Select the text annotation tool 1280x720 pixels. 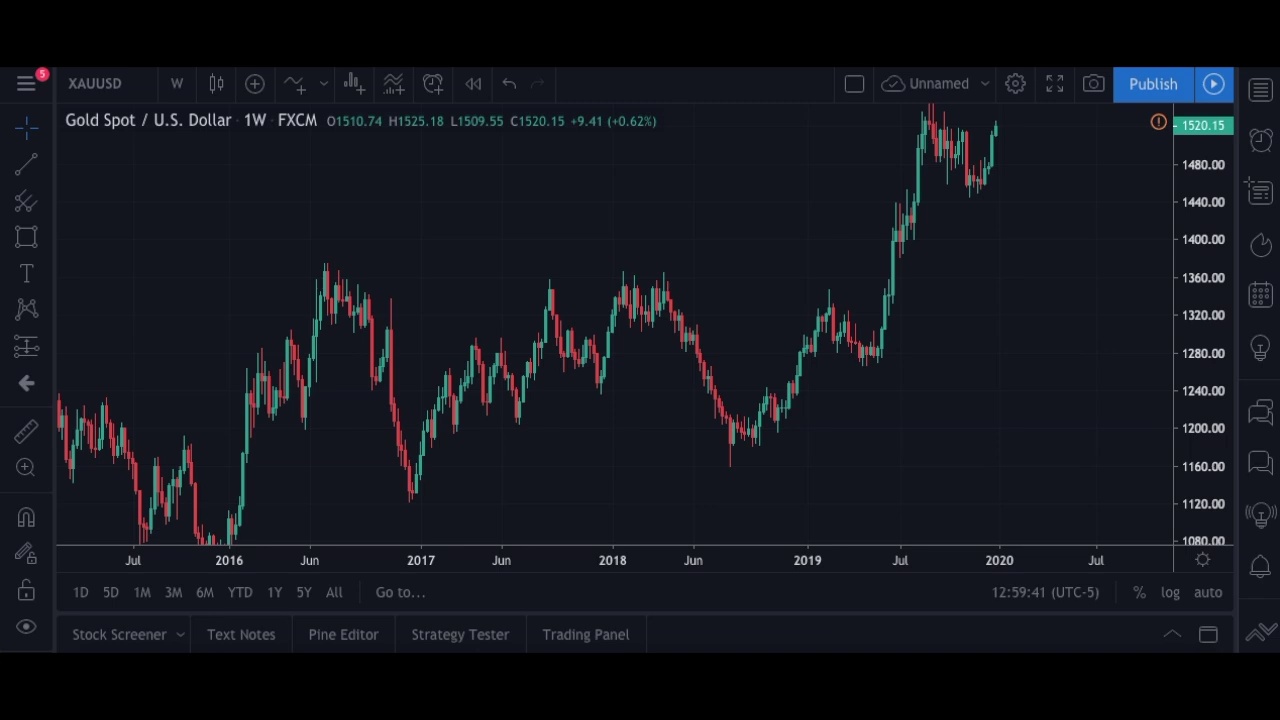coord(26,273)
